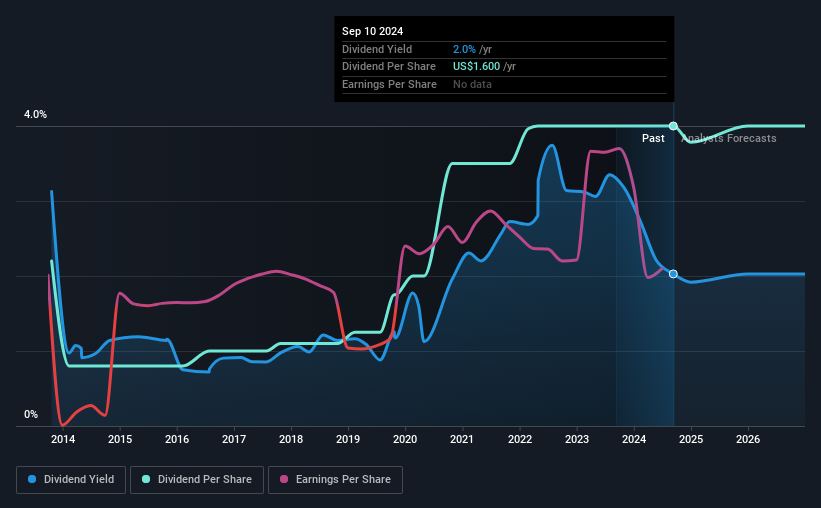Click the 4.0% y-axis label
Viewport: 821px width, 508px height.
[x=36, y=114]
